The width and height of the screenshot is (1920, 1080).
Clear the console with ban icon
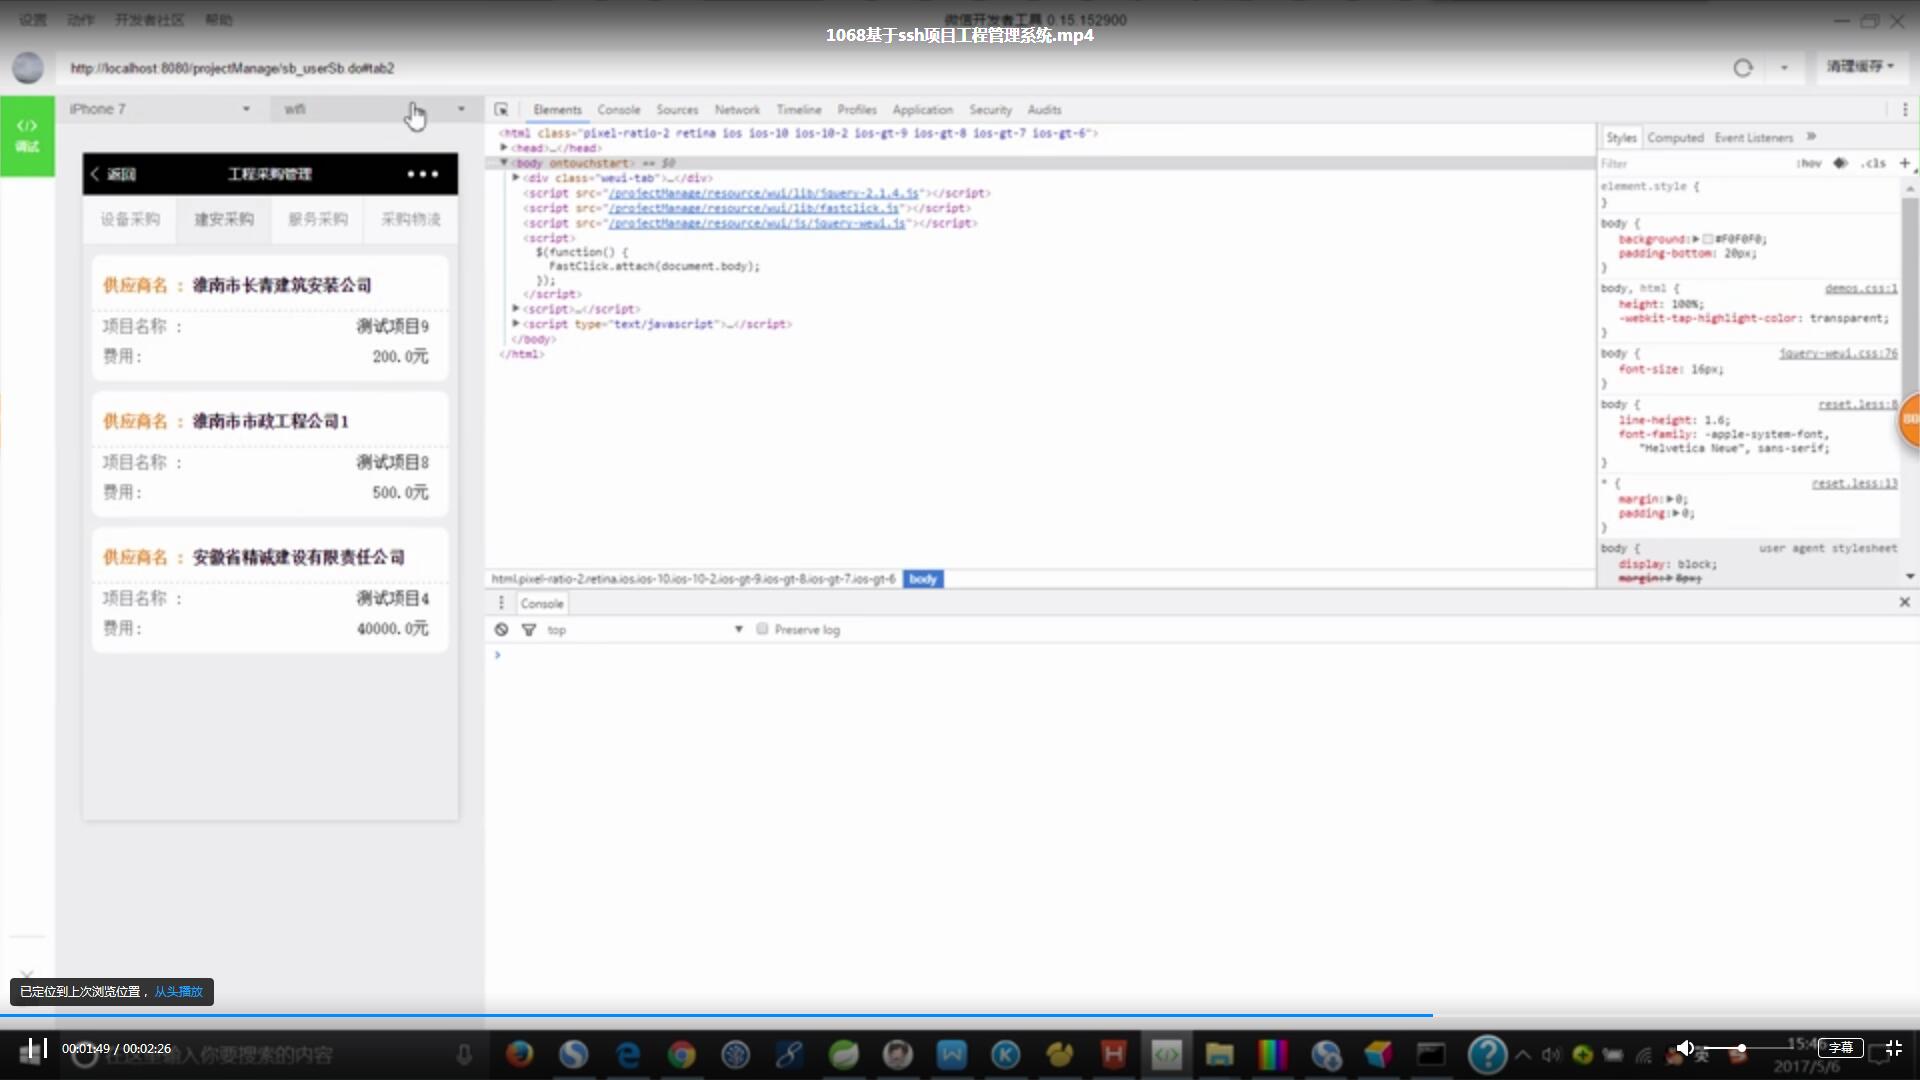click(501, 629)
